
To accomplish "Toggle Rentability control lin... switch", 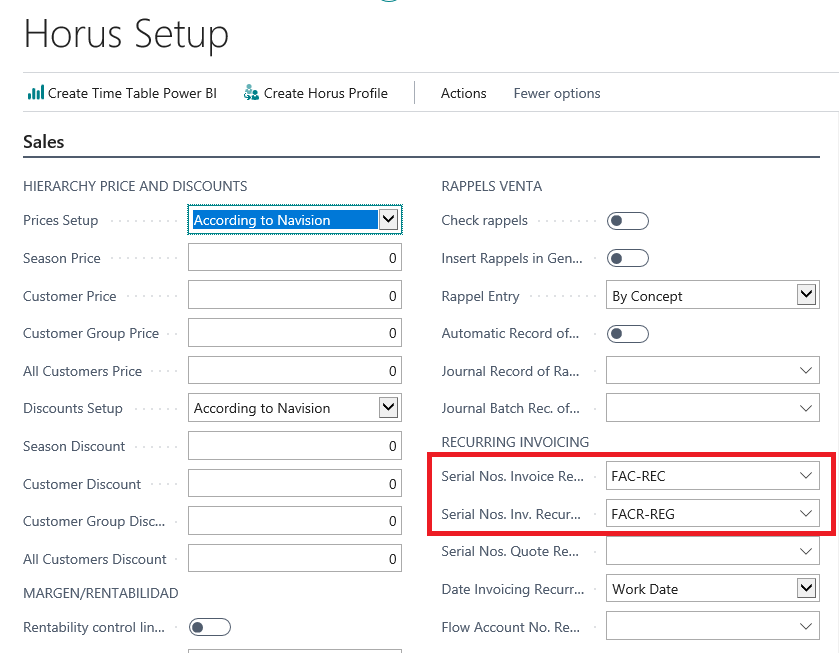I will [x=210, y=627].
